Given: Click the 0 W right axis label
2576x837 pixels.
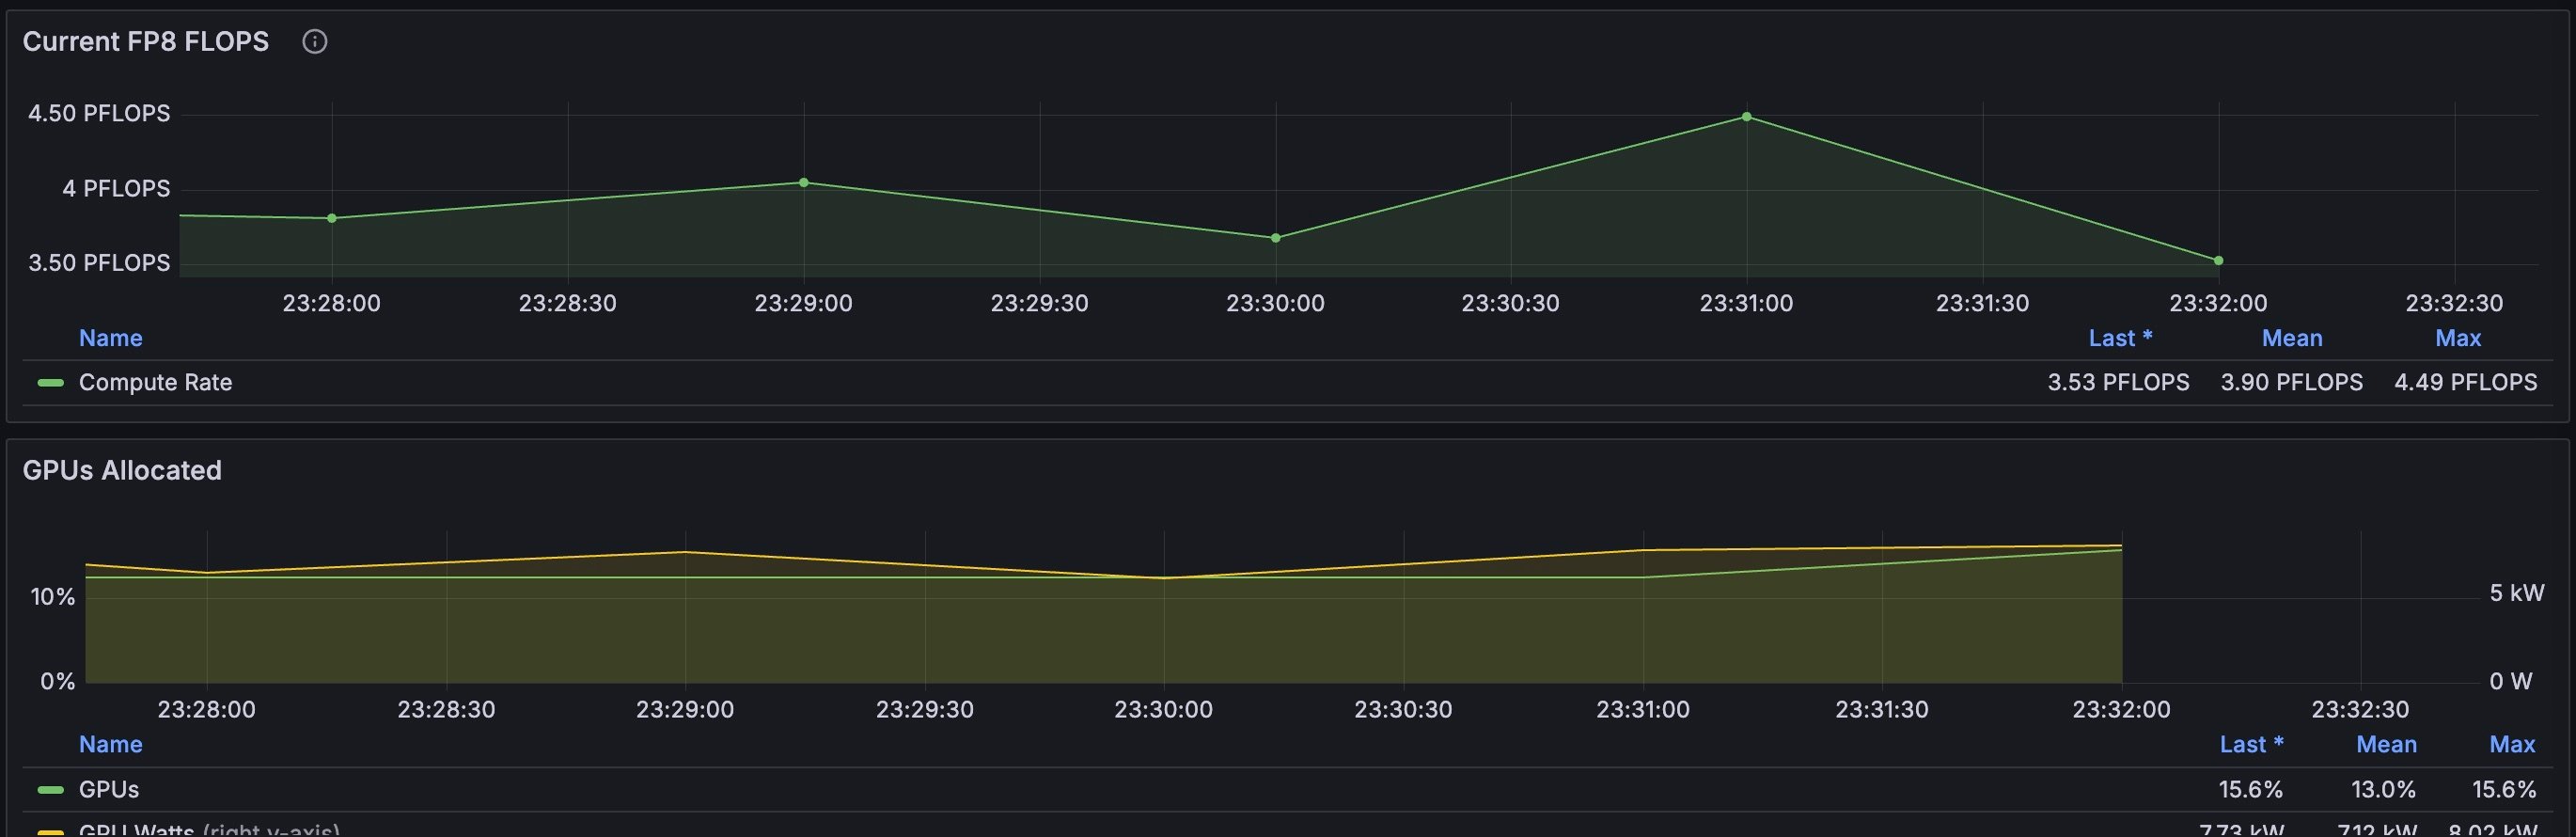Looking at the screenshot, I should [2511, 681].
